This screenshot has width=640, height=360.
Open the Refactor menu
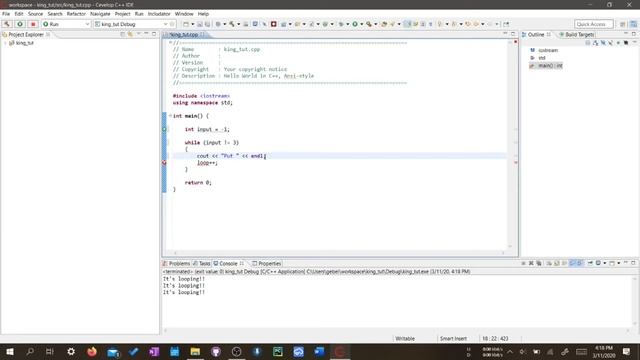[x=76, y=14]
